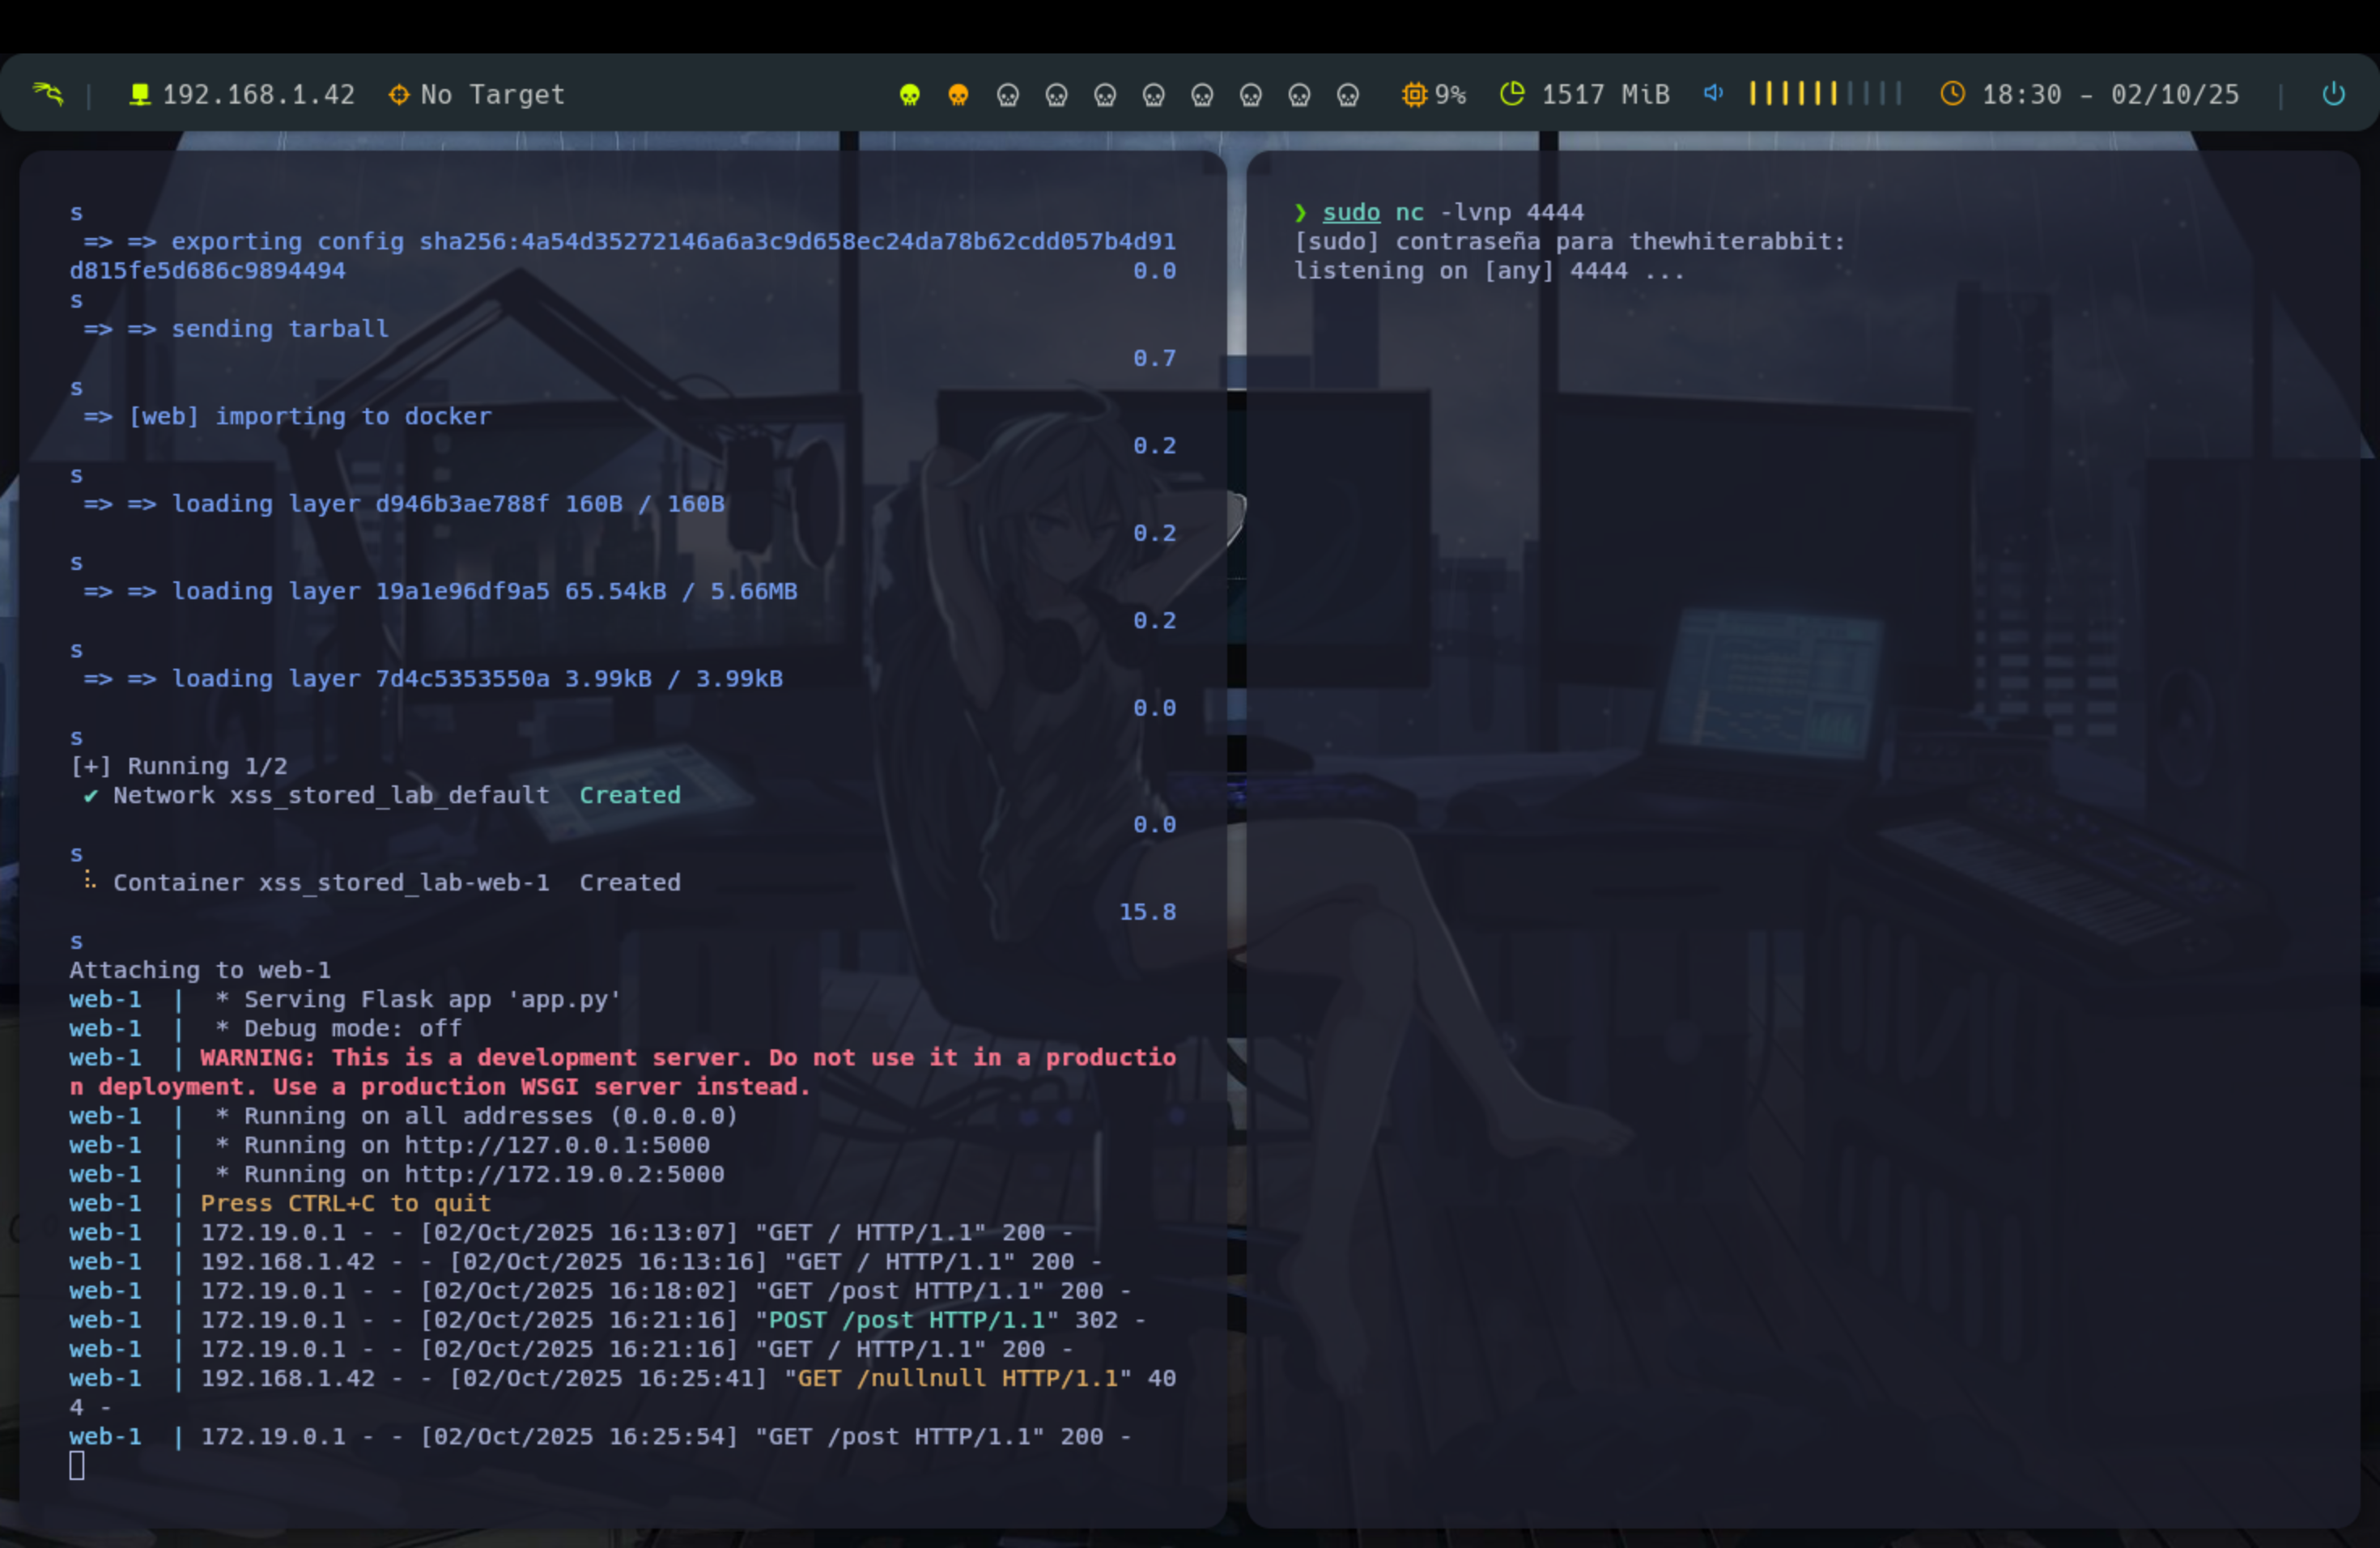The height and width of the screenshot is (1548, 2380).
Task: Click the network IP address icon
Action: (140, 94)
